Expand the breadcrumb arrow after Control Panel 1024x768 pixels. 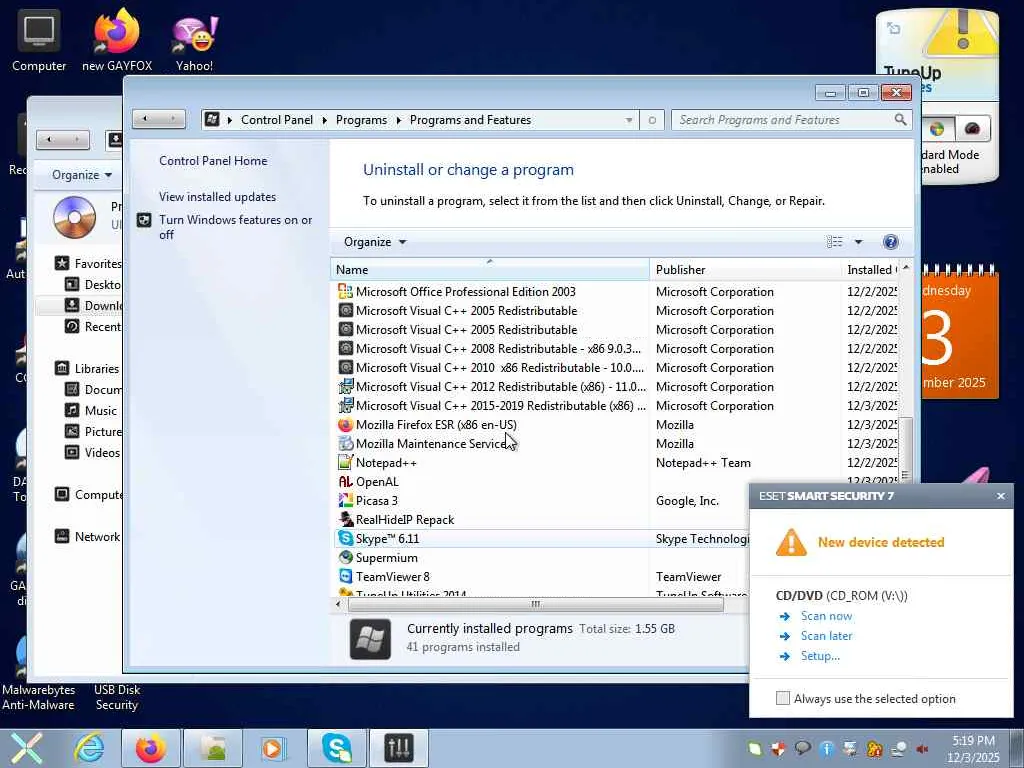pos(325,120)
